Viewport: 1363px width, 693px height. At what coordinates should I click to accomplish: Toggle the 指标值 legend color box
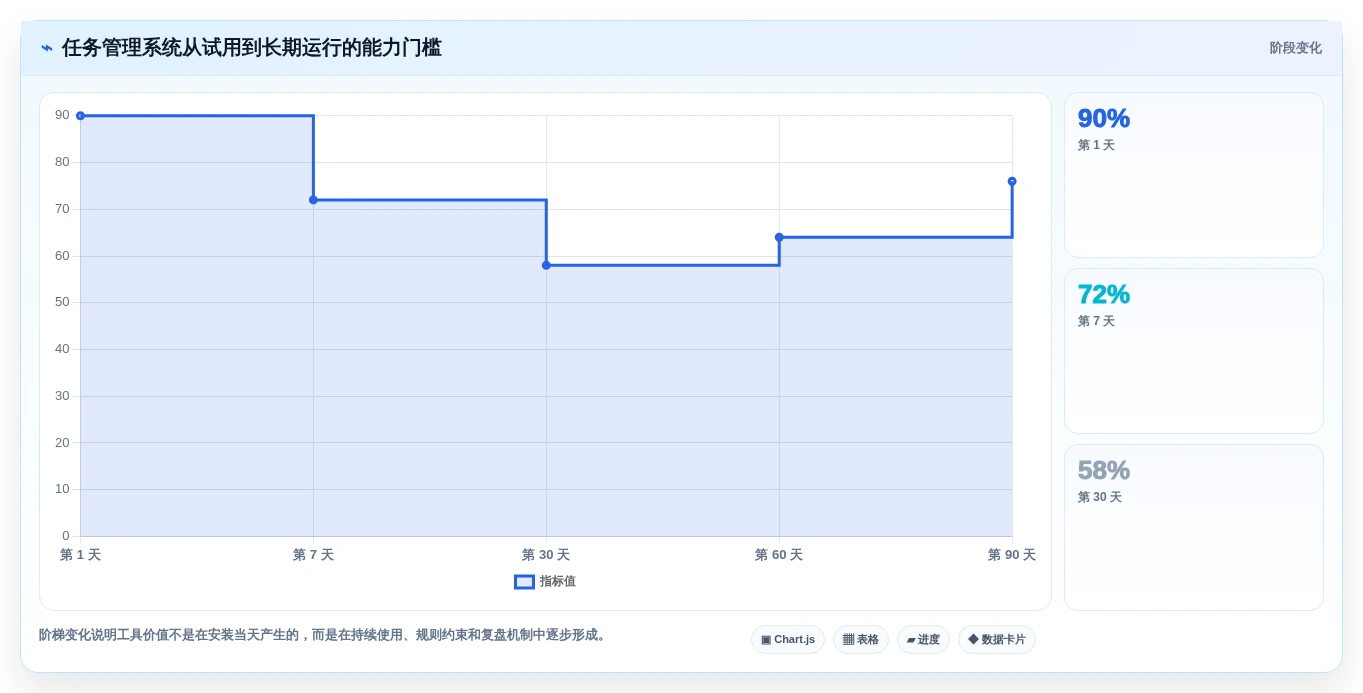point(524,582)
